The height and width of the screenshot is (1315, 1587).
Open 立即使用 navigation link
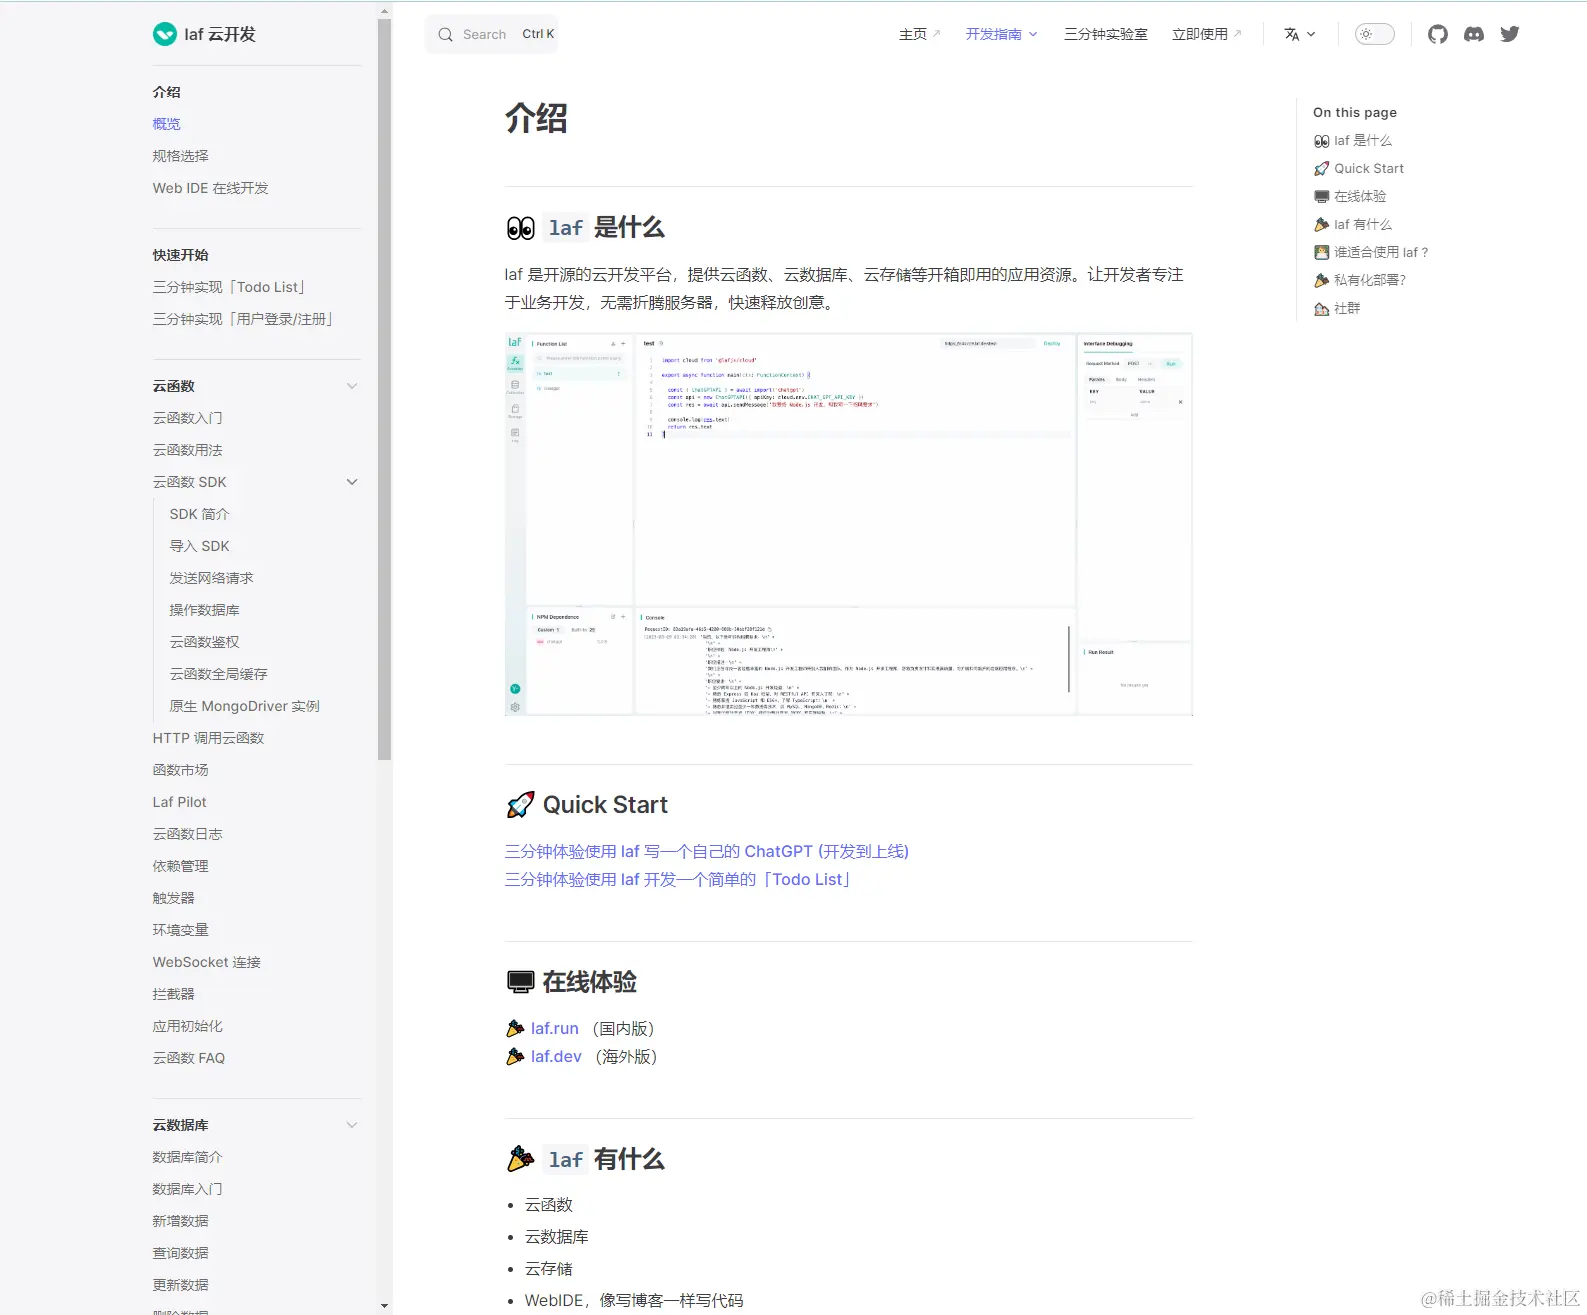pyautogui.click(x=1207, y=34)
